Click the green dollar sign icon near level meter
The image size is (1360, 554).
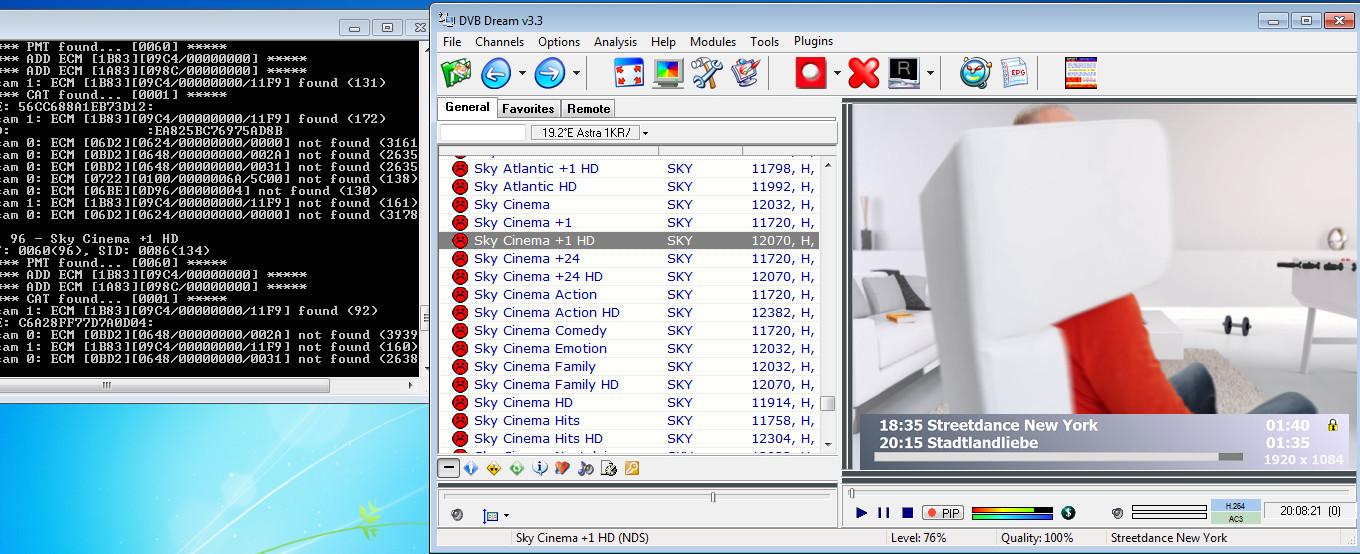(1068, 513)
